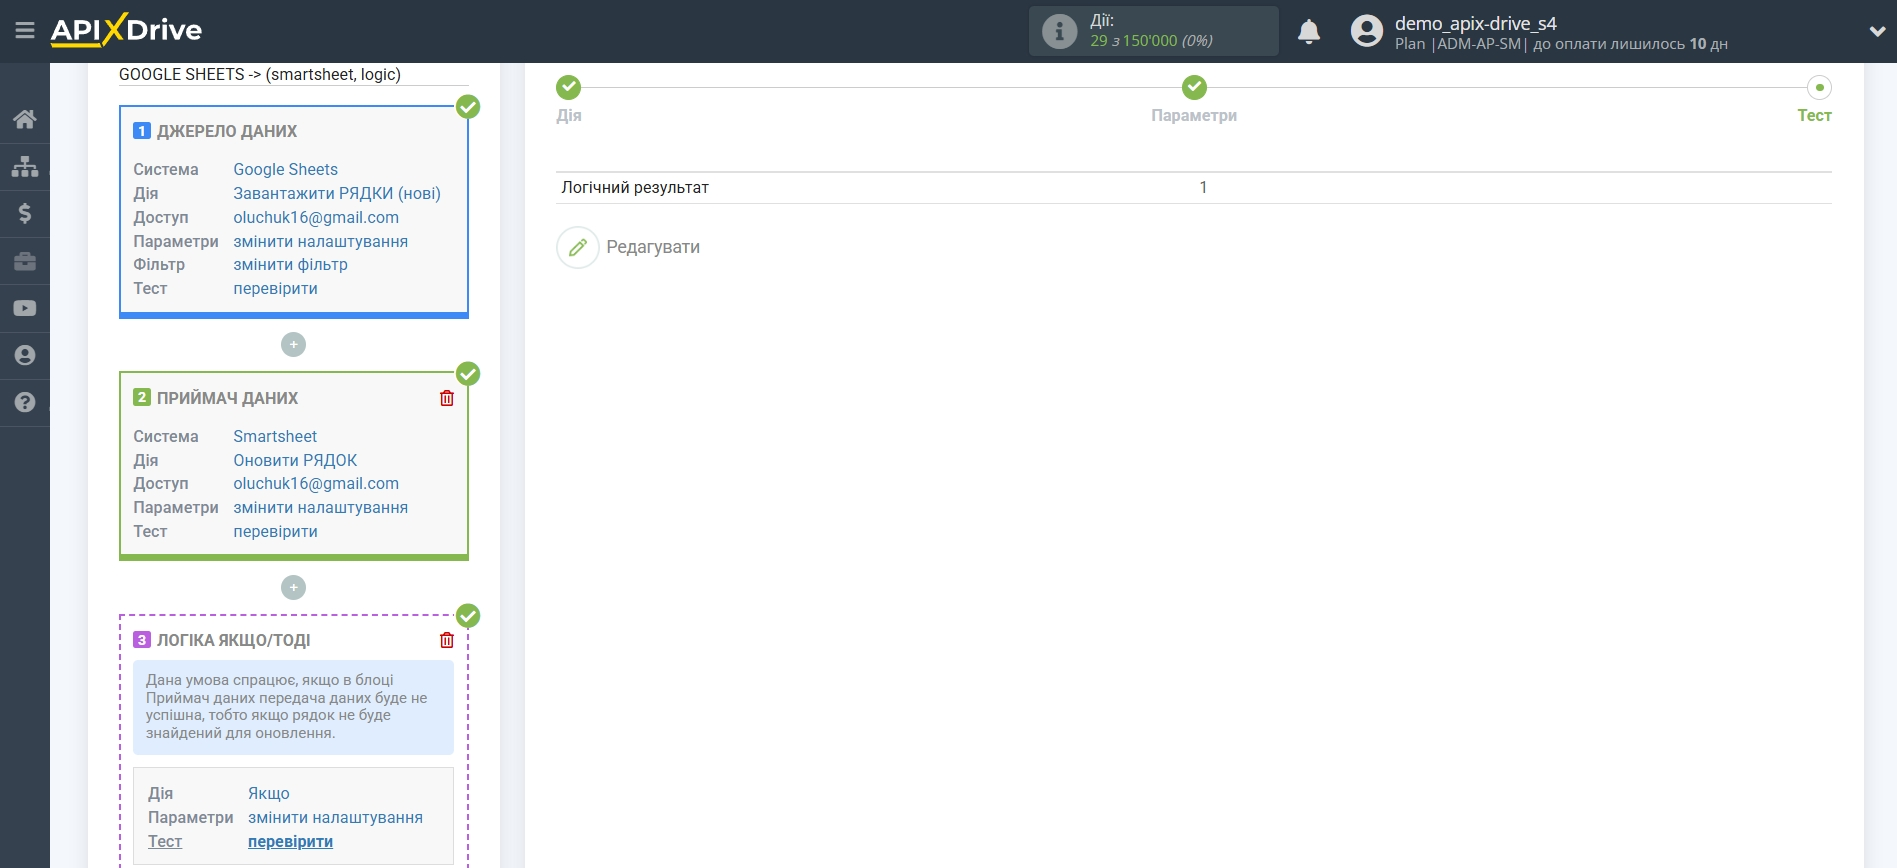1897x868 pixels.
Task: Add a block after Джерело даних
Action: 293,344
